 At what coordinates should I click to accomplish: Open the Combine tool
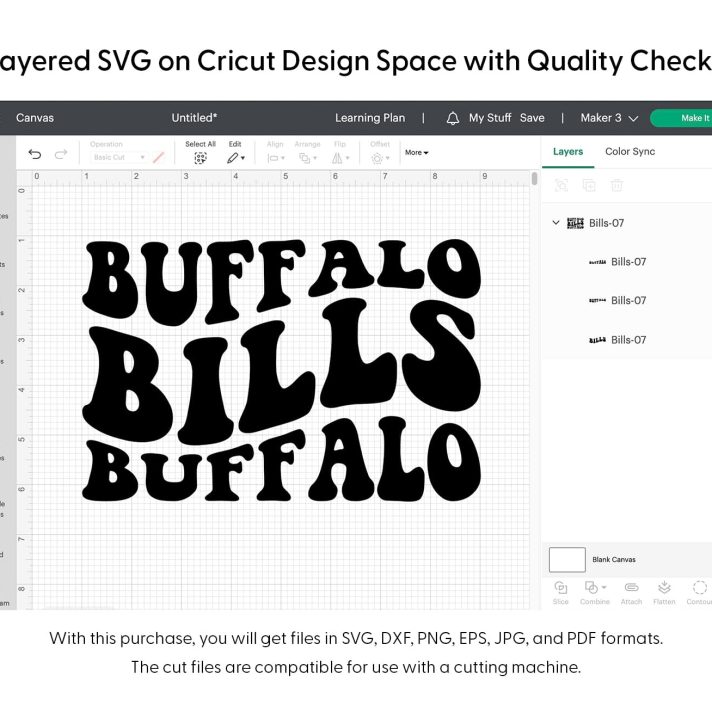tap(594, 592)
